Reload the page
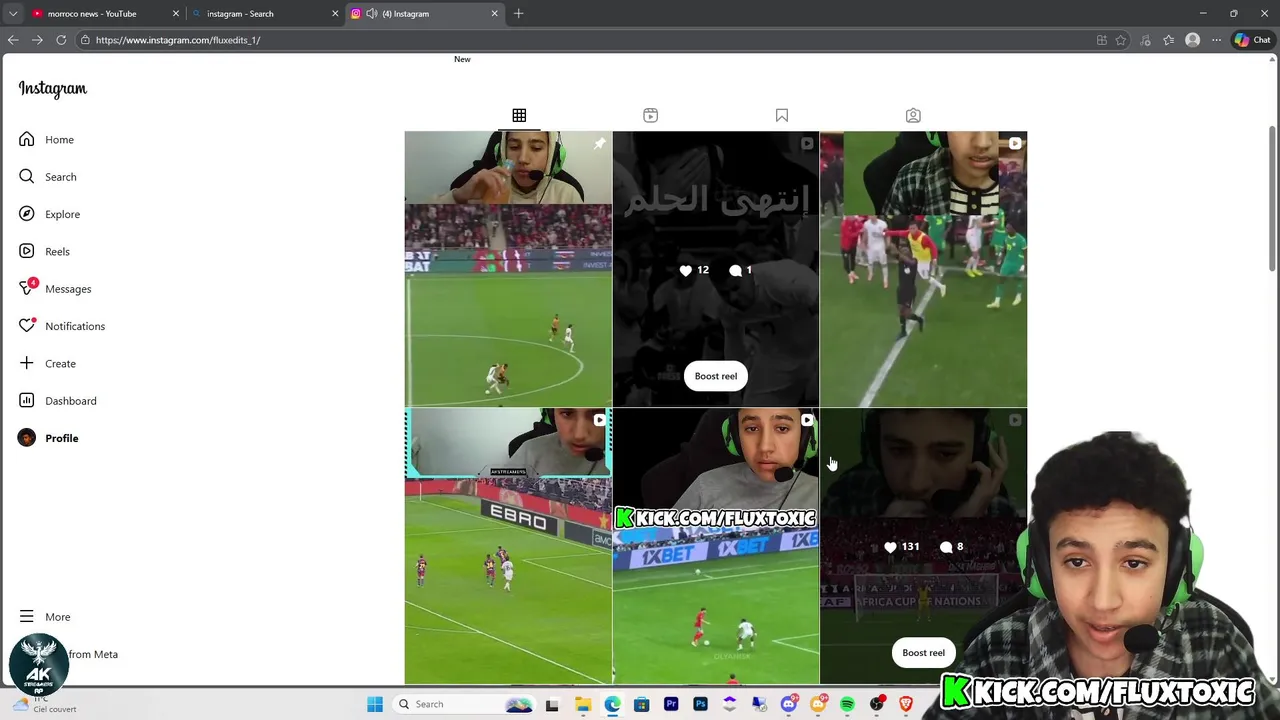The width and height of the screenshot is (1280, 720). [61, 40]
